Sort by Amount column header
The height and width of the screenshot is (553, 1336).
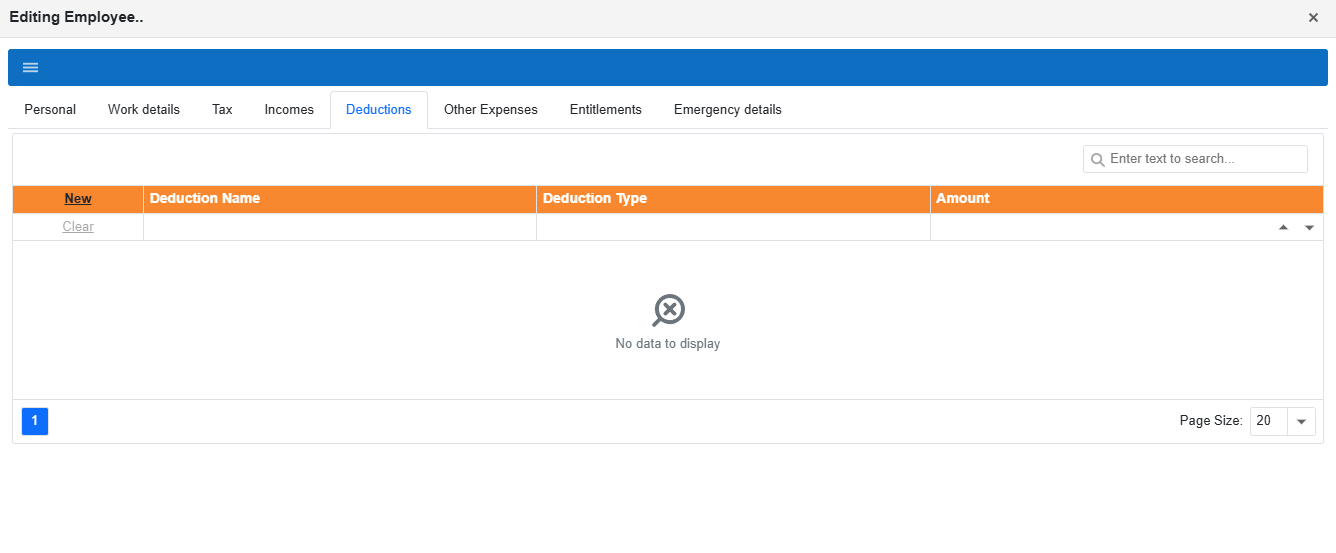pos(1127,199)
